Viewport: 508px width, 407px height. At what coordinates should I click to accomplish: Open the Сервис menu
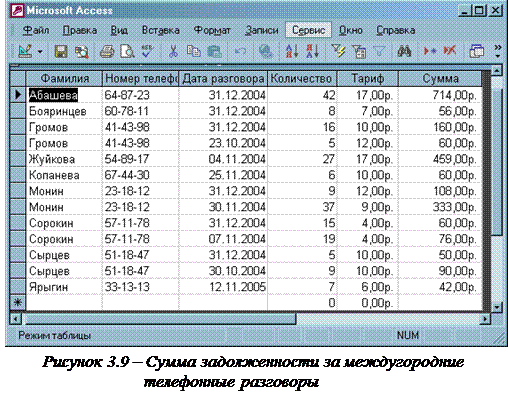point(308,30)
